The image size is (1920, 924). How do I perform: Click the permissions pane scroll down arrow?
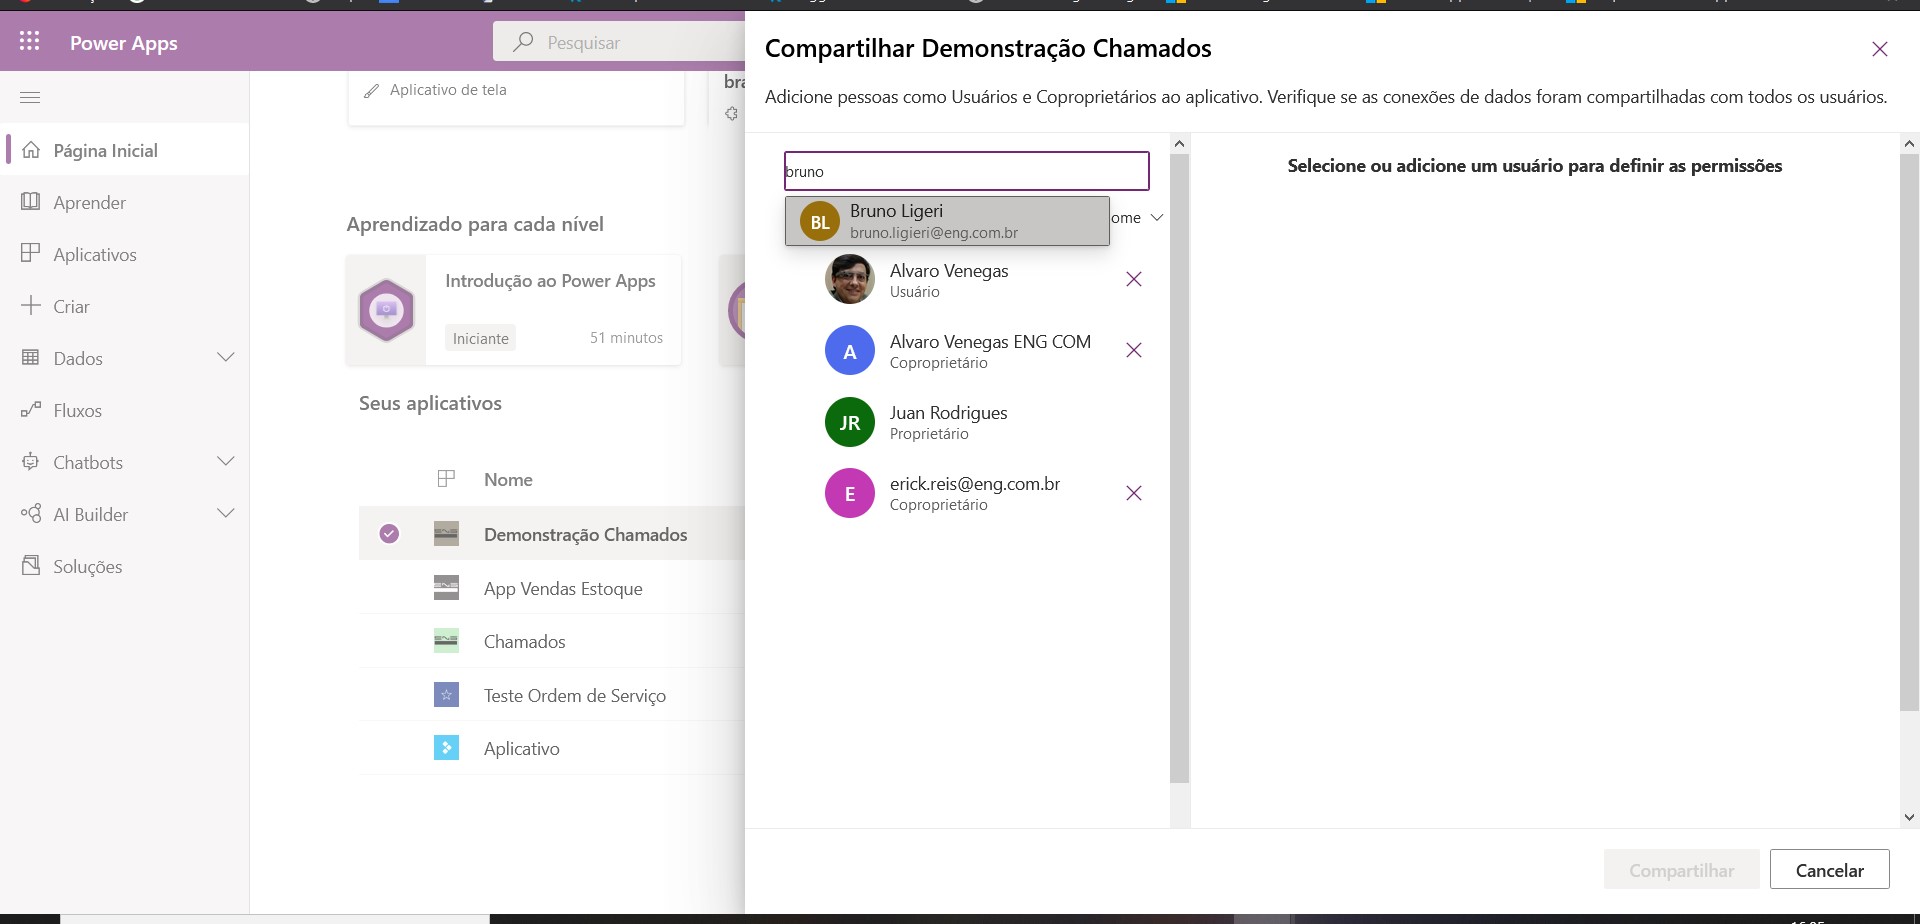coord(1909,817)
